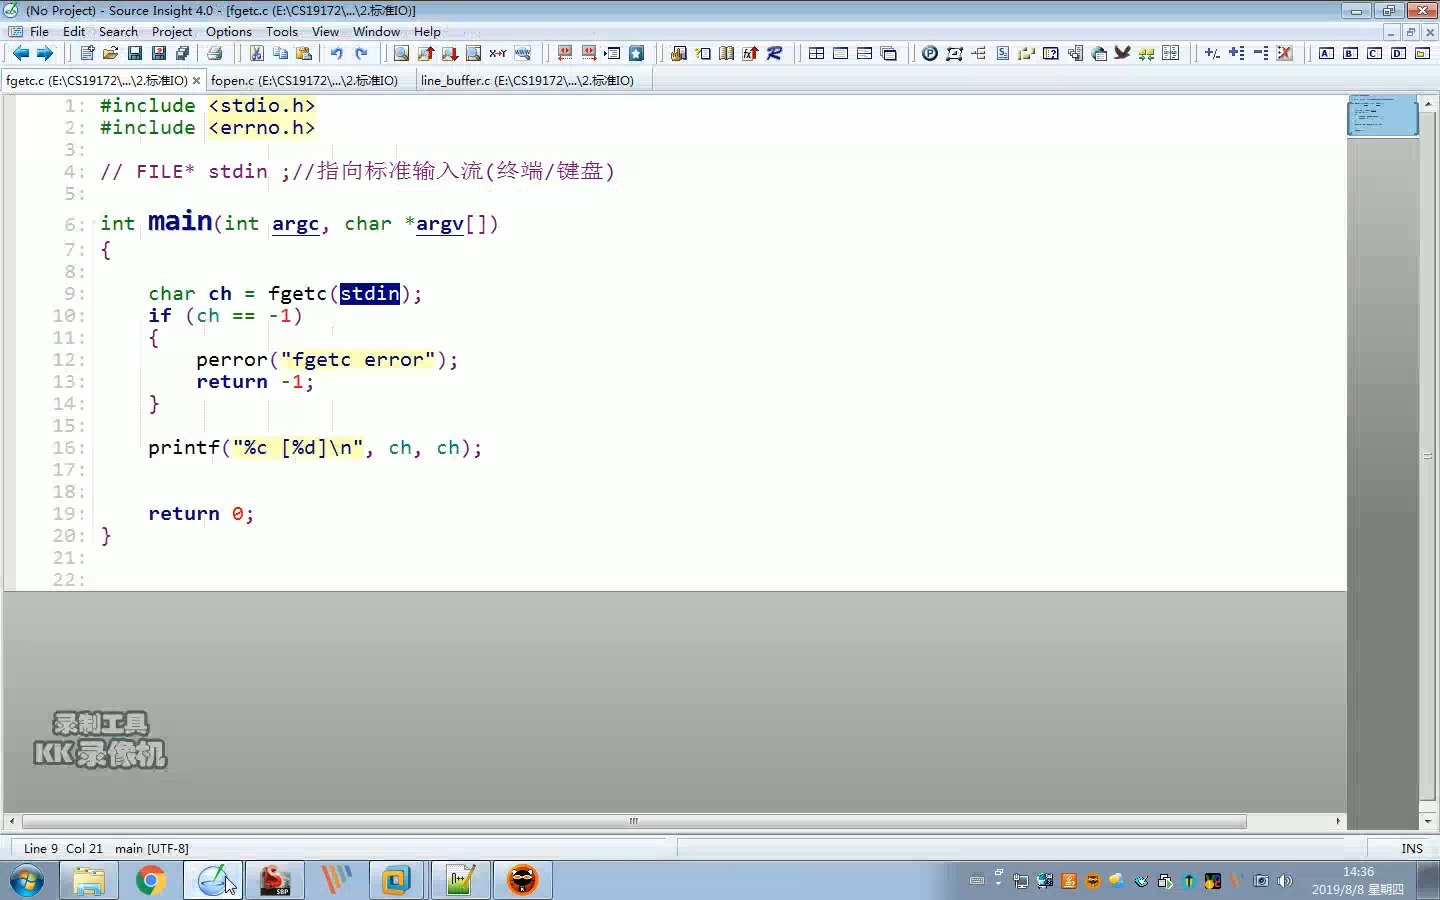Save the current file with single disk icon
Viewport: 1440px width, 900px height.
(x=135, y=54)
